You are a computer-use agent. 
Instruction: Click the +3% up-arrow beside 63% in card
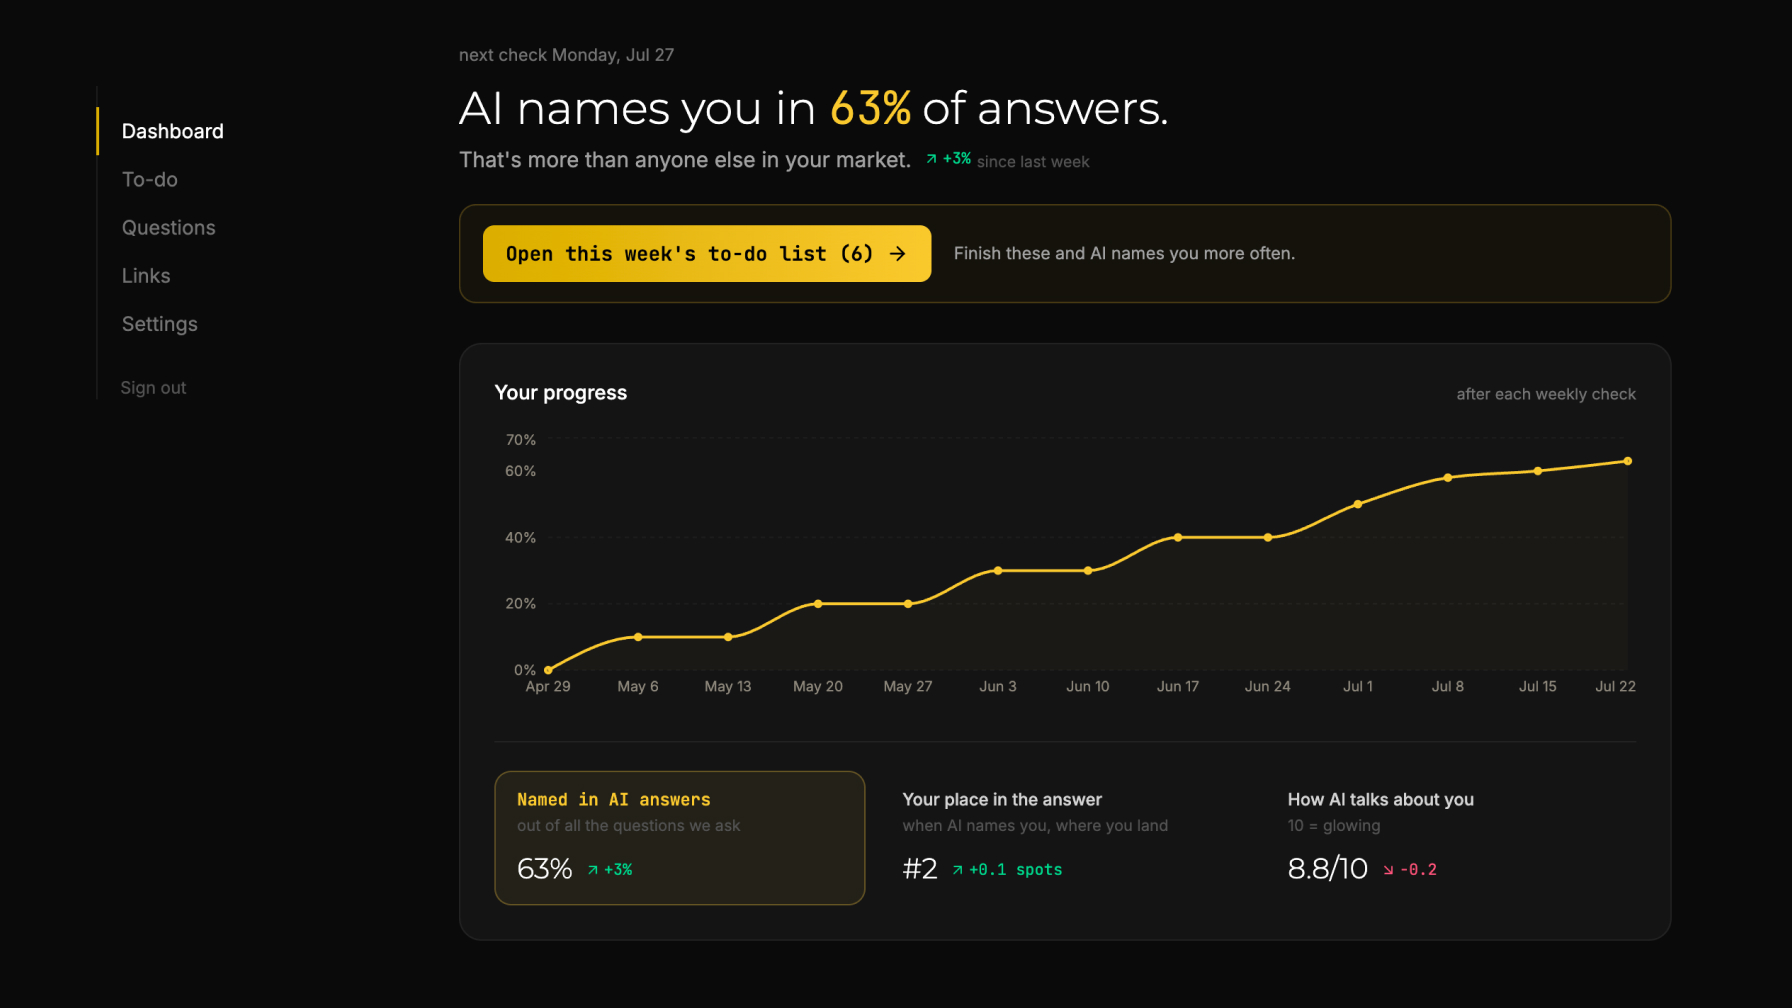pyautogui.click(x=593, y=870)
